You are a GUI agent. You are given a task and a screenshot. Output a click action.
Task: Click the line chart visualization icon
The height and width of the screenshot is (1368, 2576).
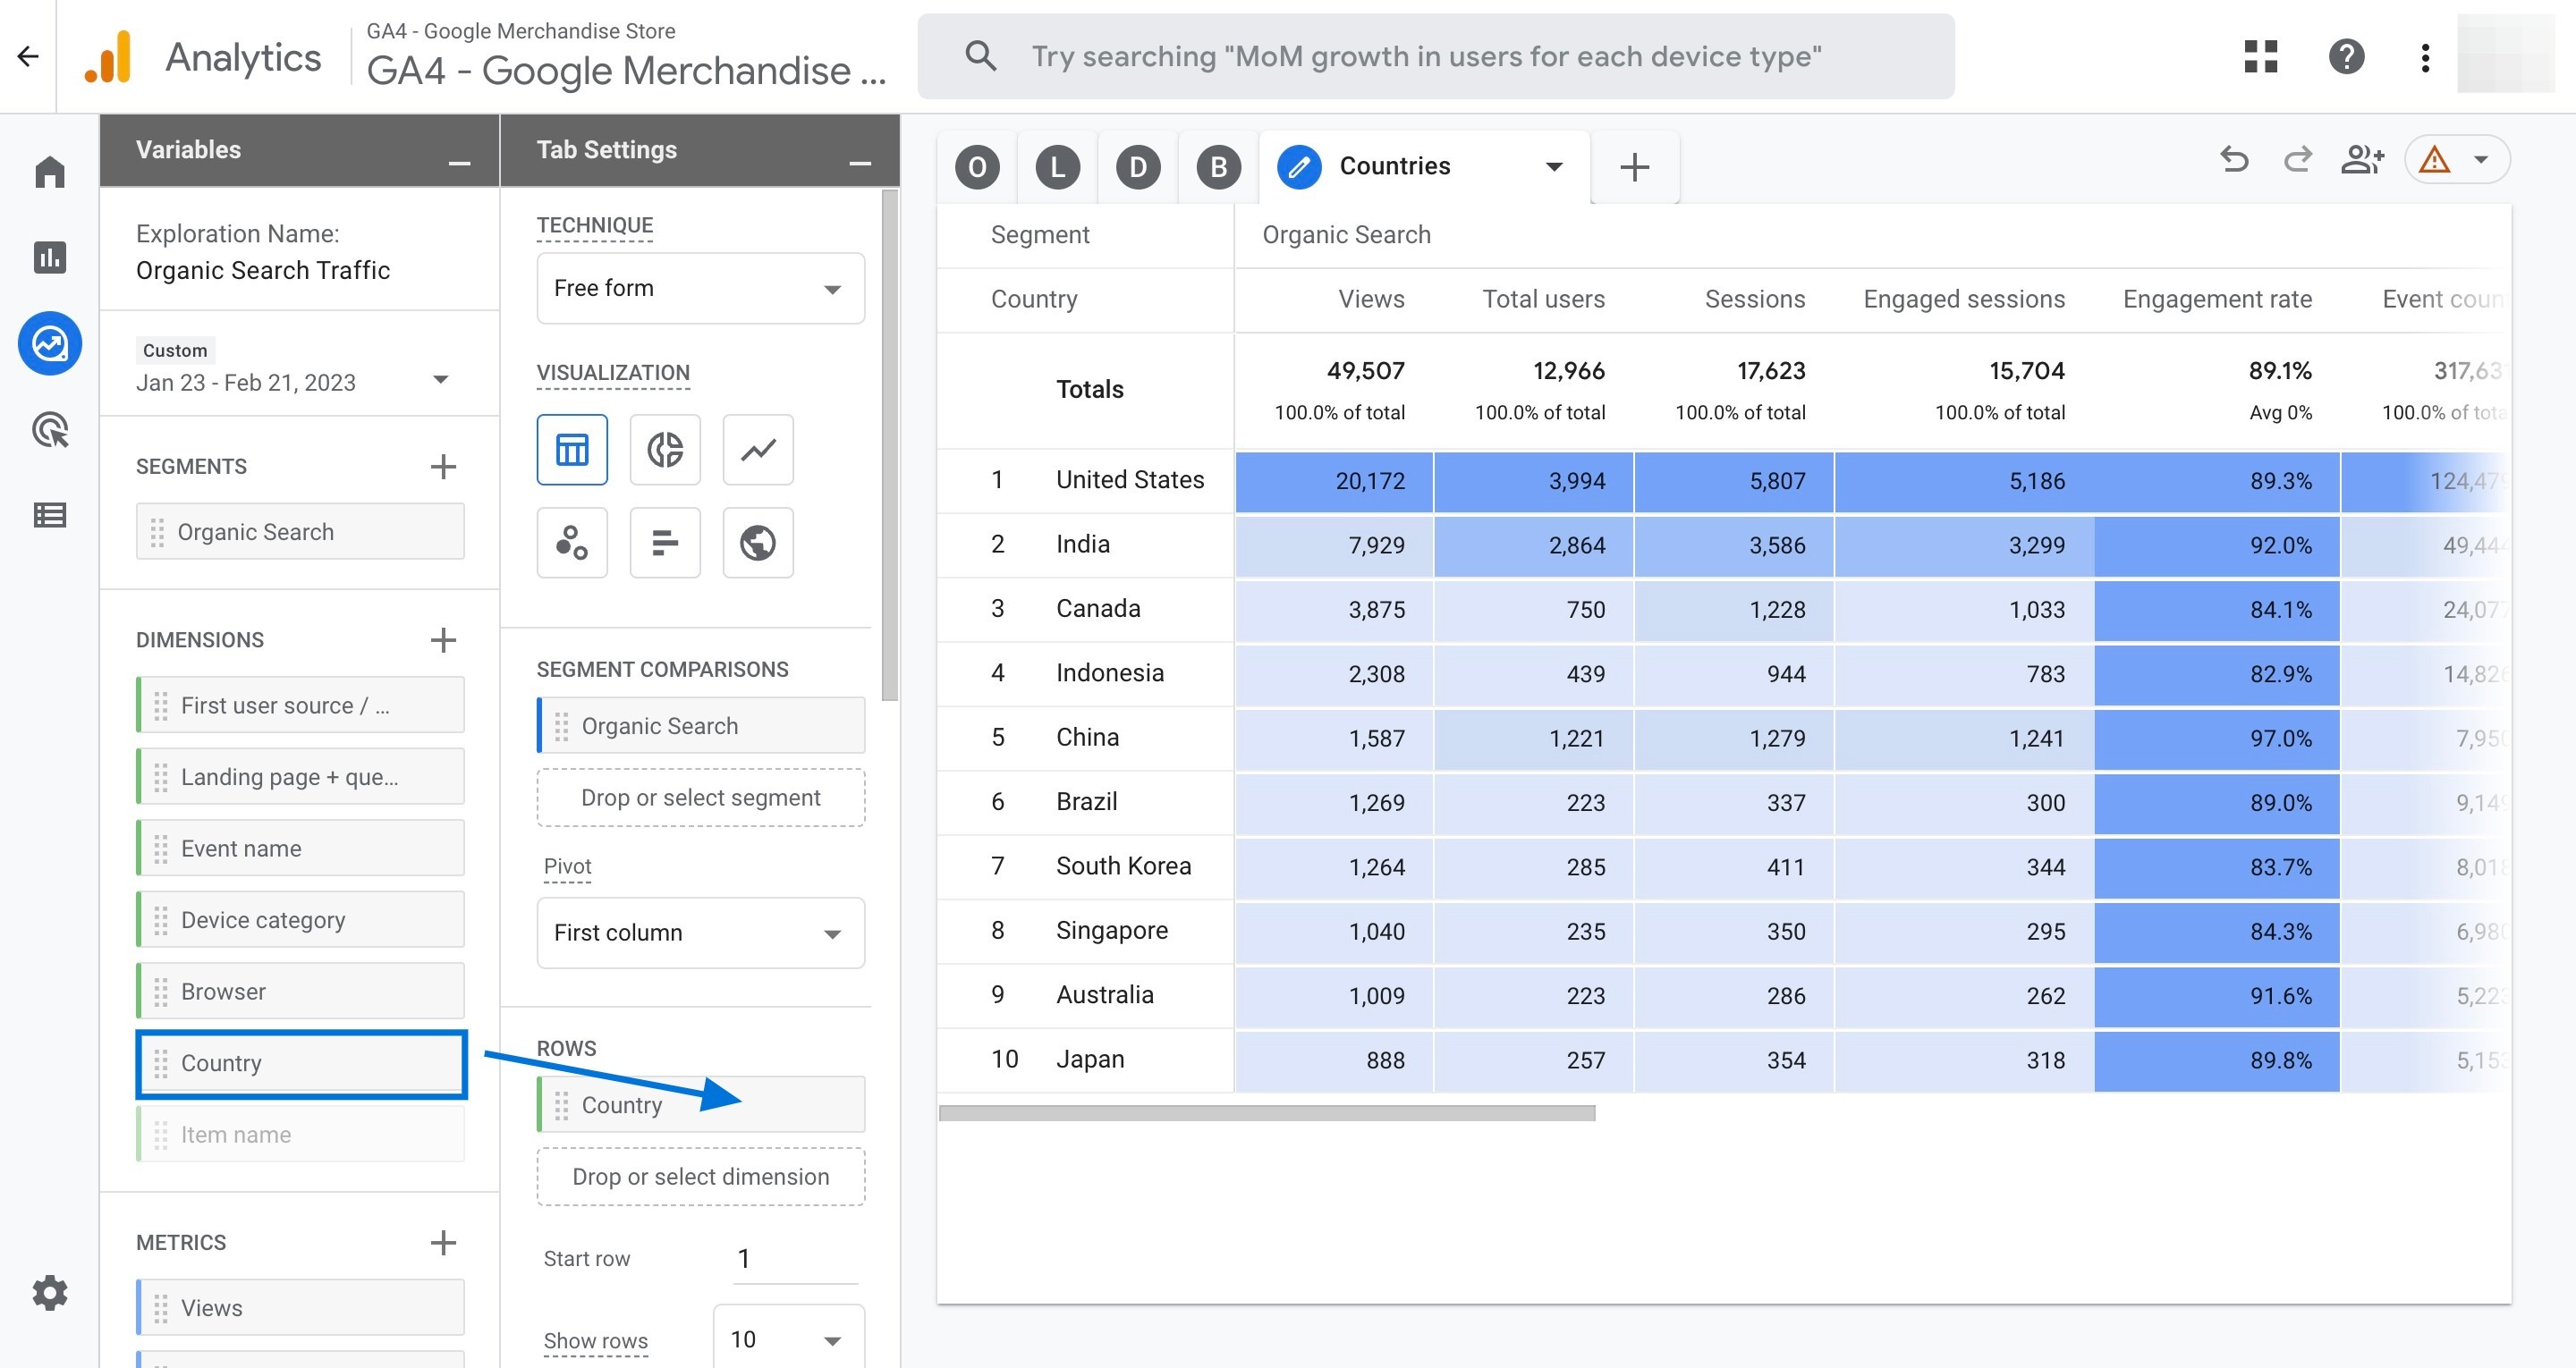coord(757,450)
